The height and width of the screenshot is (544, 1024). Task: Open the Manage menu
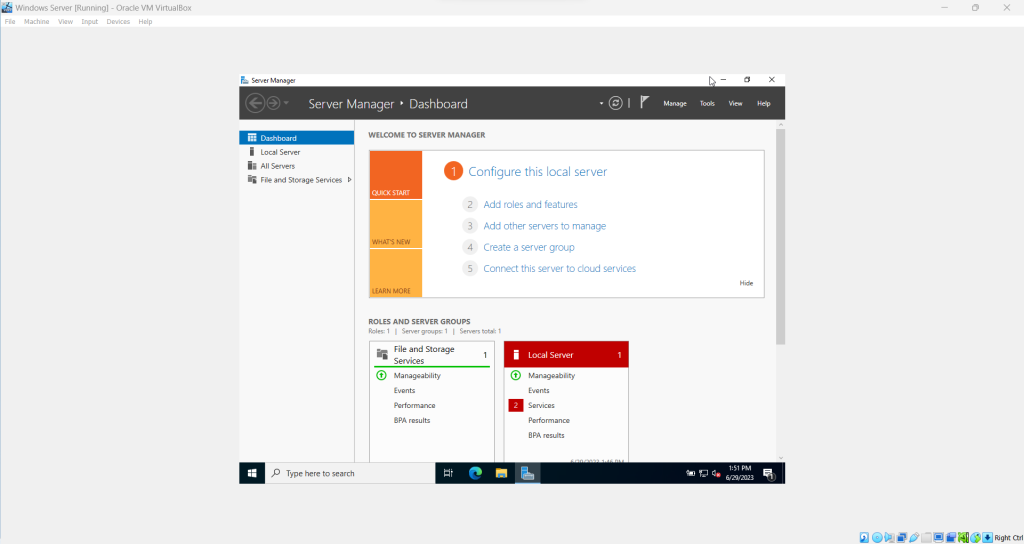click(675, 103)
